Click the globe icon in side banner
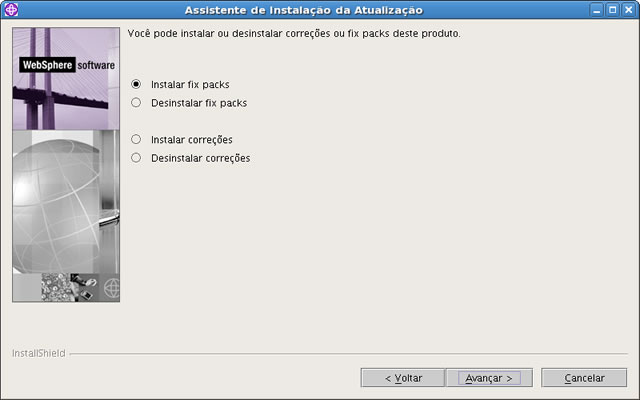This screenshot has height=400, width=640. (111, 288)
